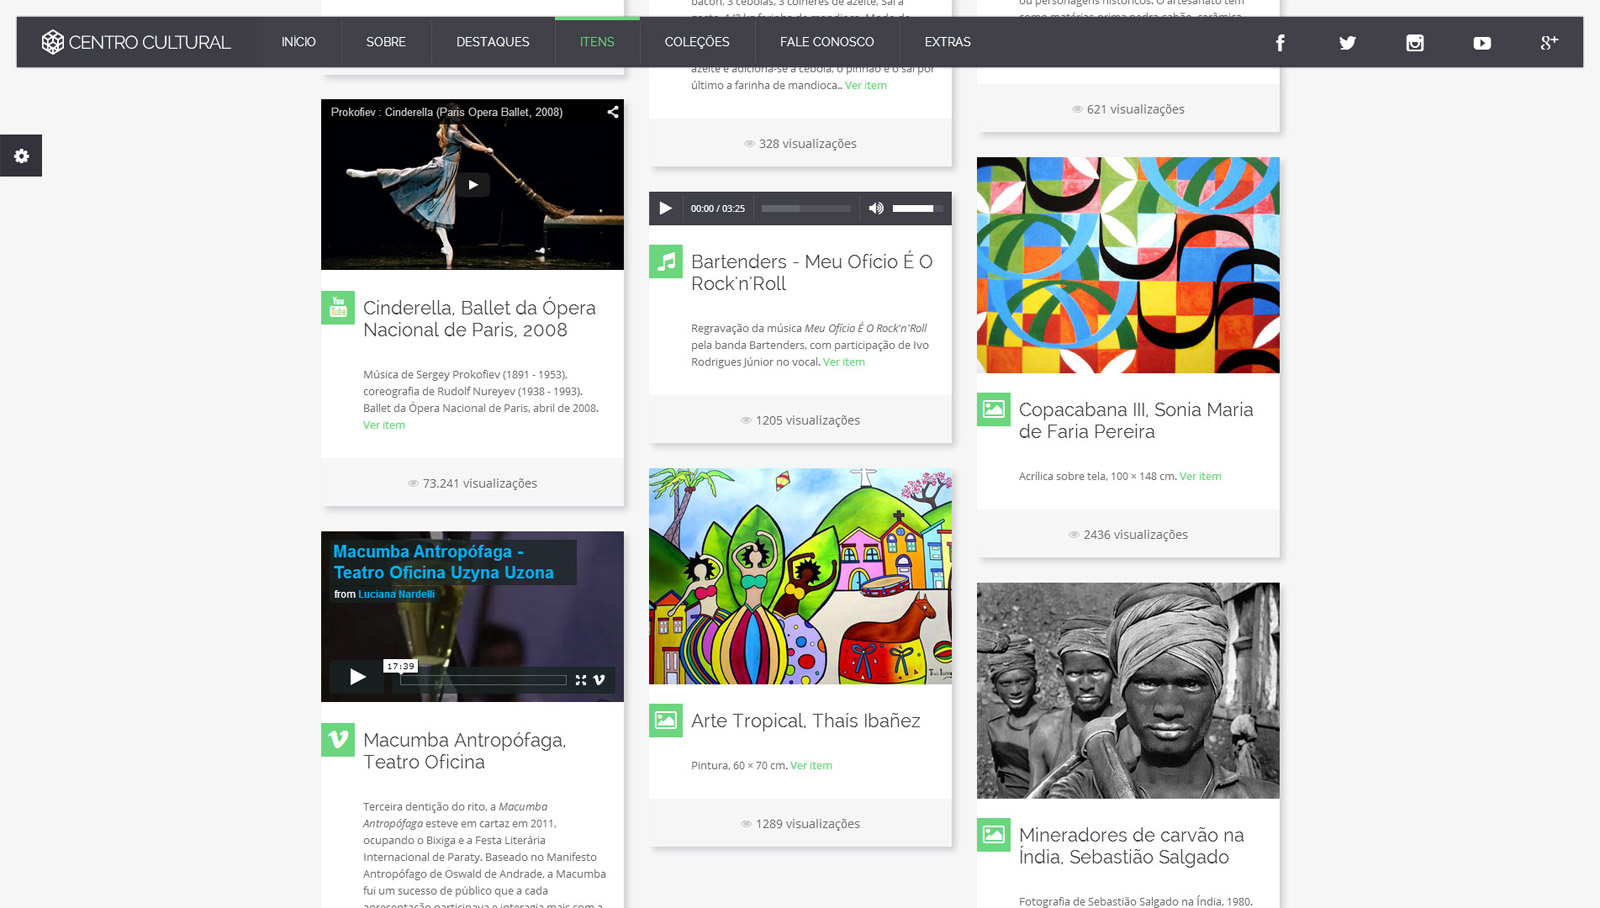The width and height of the screenshot is (1600, 908).
Task: Open the YouTube channel icon
Action: [x=1482, y=43]
